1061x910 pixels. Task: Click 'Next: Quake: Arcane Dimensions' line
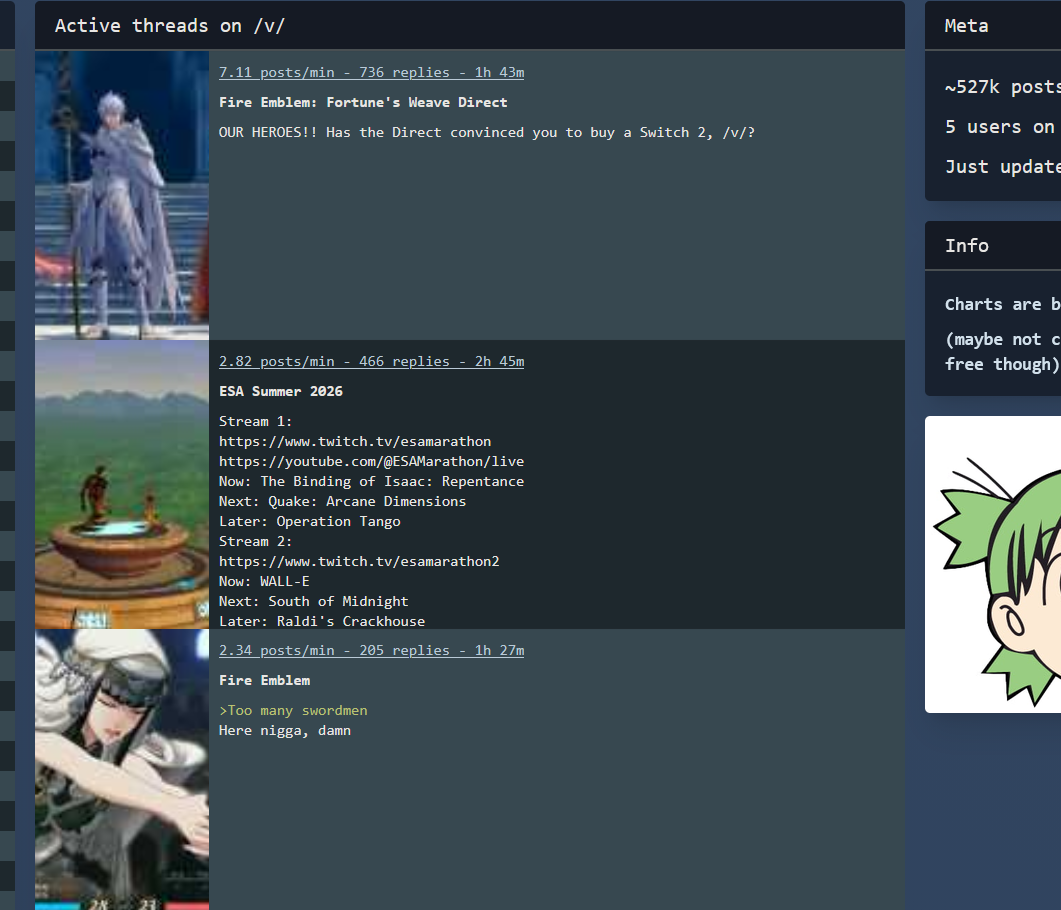click(x=342, y=501)
